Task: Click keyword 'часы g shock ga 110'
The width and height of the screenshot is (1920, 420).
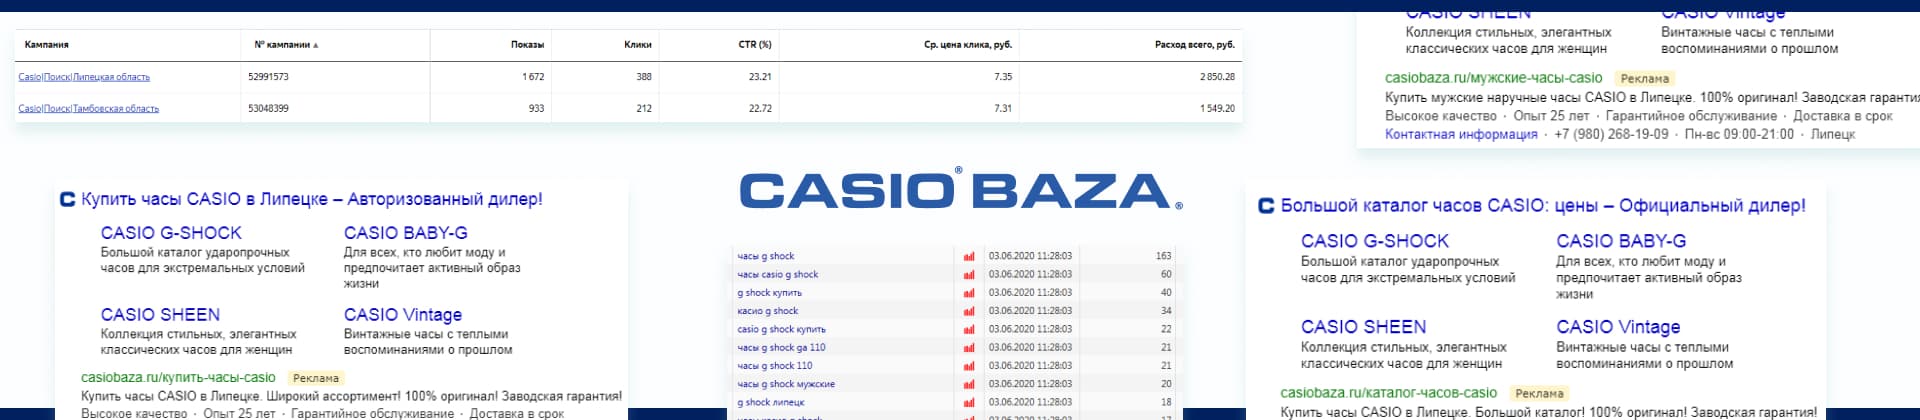Action: (781, 347)
